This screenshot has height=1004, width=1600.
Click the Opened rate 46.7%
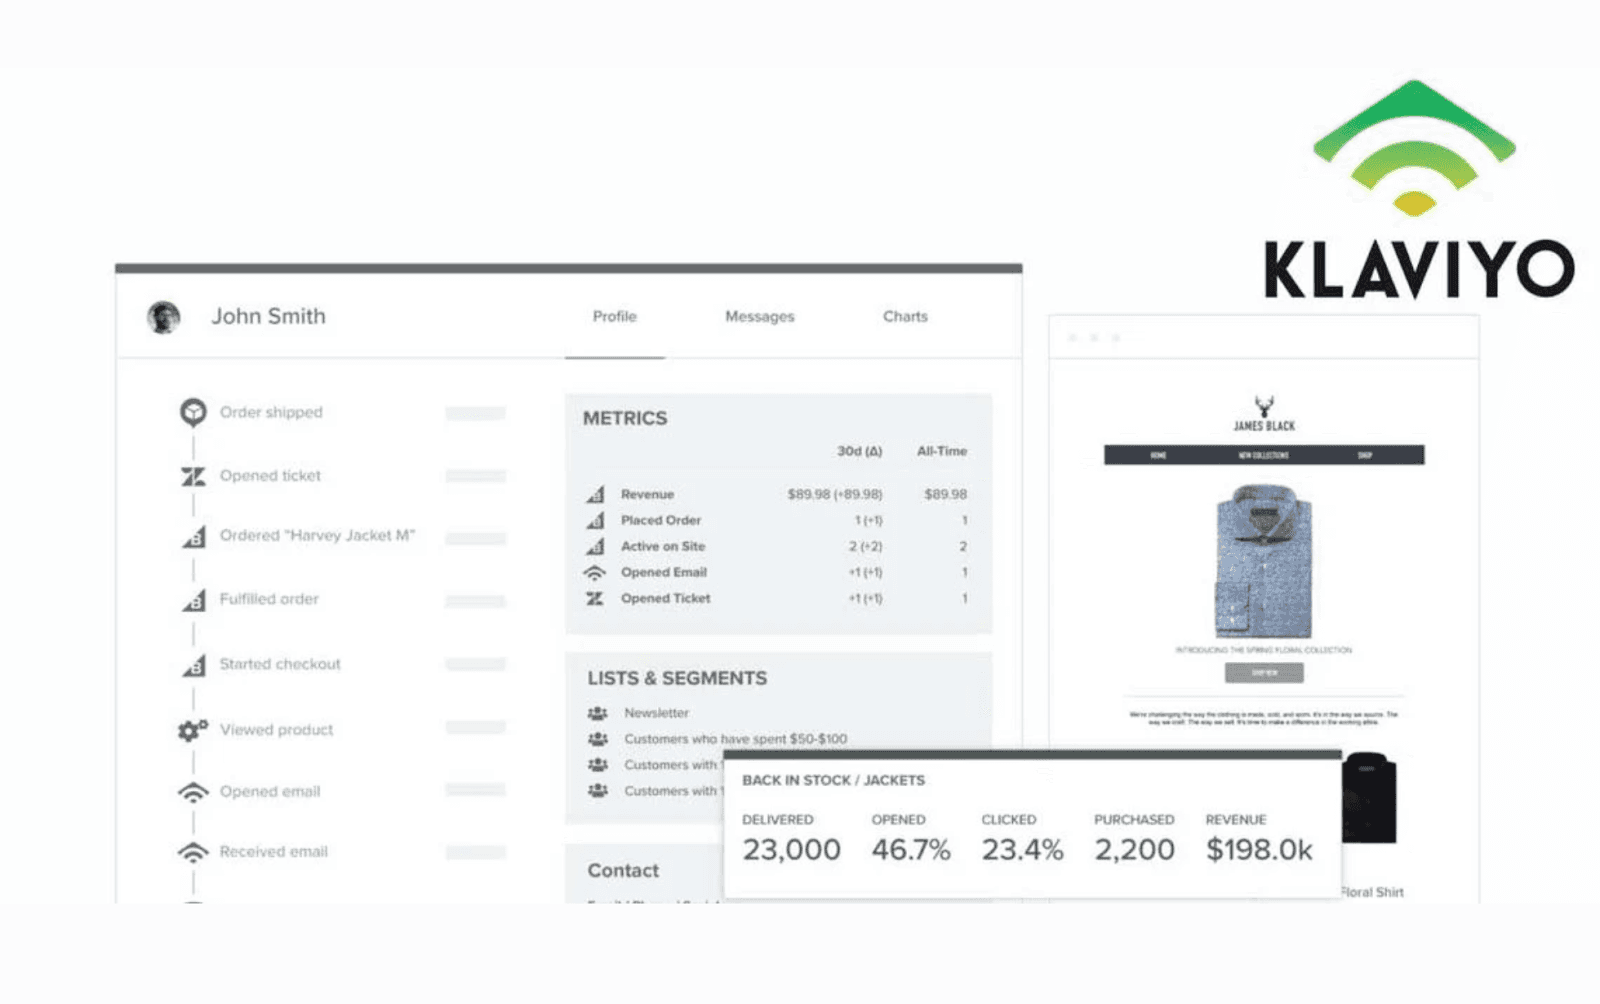911,850
